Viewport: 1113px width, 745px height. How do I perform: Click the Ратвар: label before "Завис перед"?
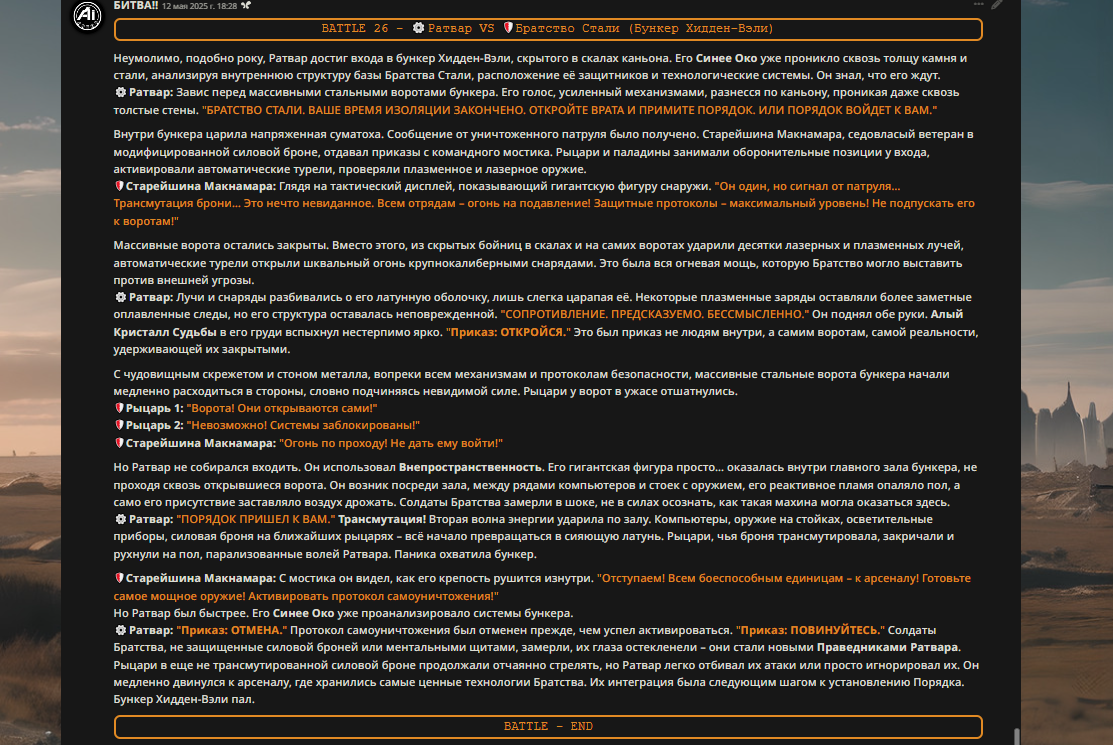pyautogui.click(x=150, y=93)
